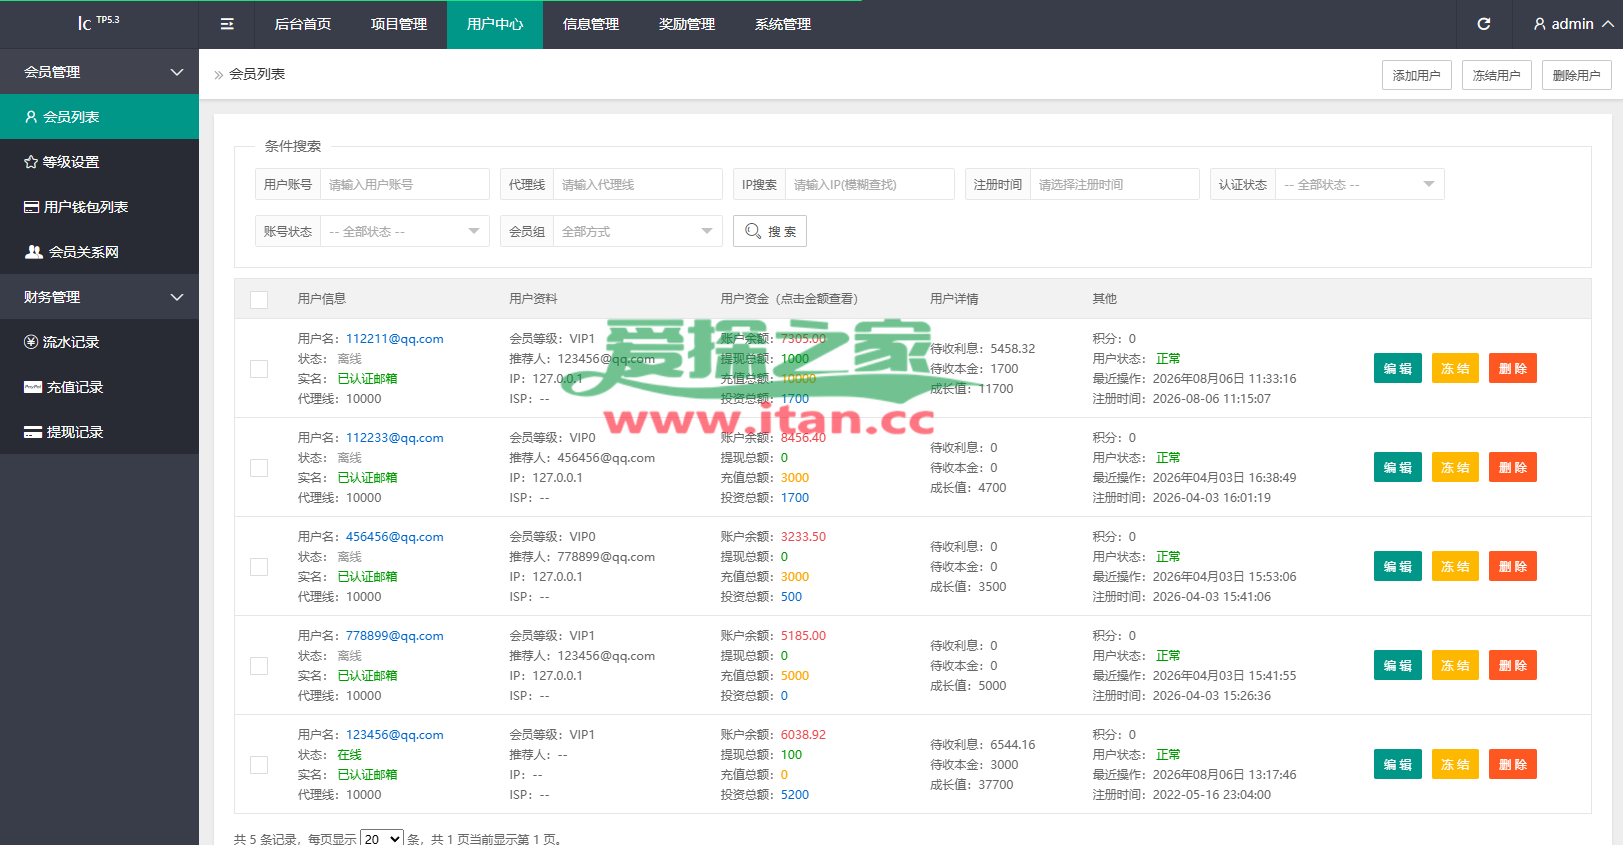Open the 账号状态 dropdown
The height and width of the screenshot is (845, 1623).
pos(405,231)
